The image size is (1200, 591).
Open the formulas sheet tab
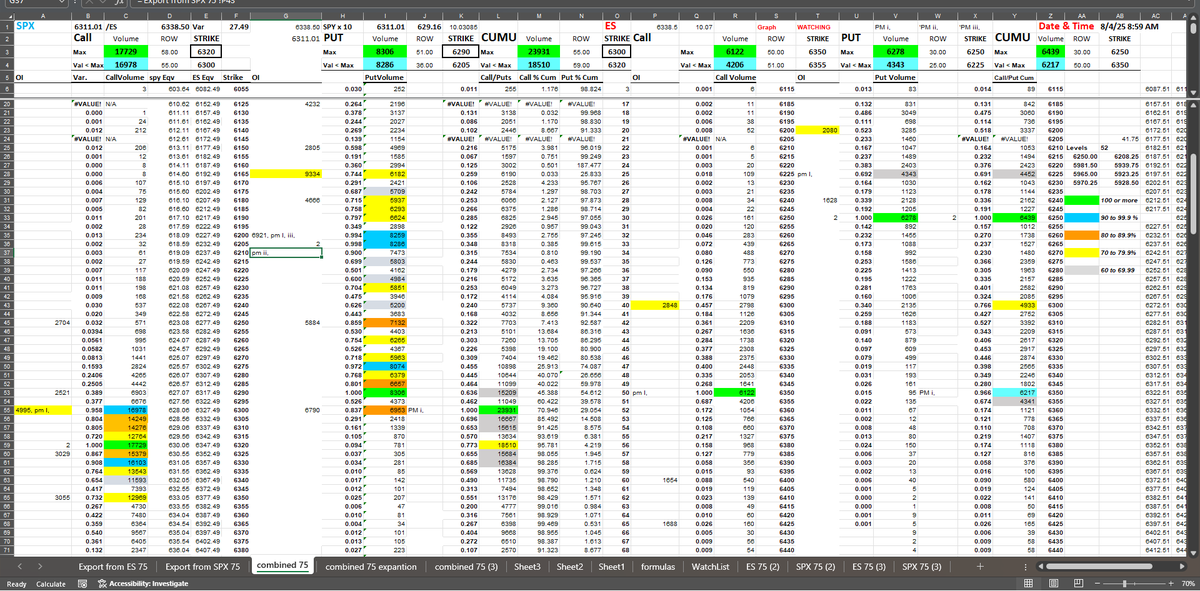tap(657, 566)
